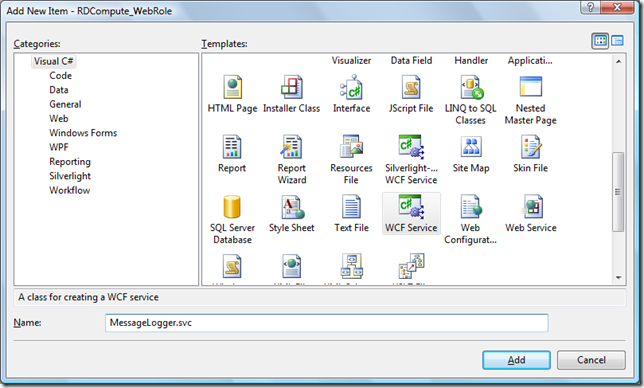
Task: Select the Nested Master Page template
Action: click(x=530, y=100)
